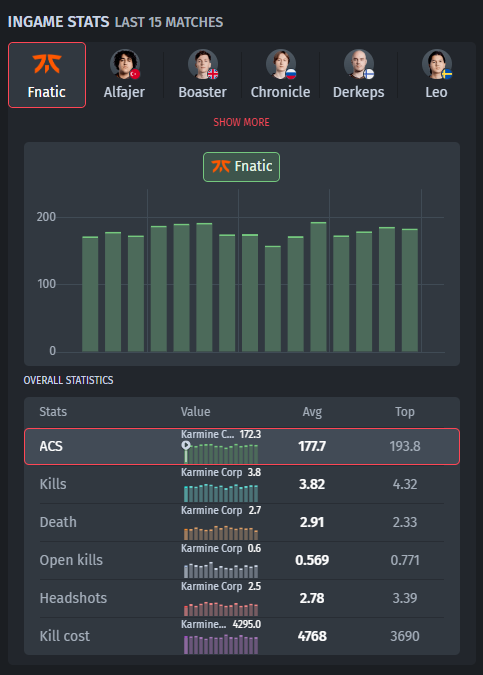The width and height of the screenshot is (483, 675).
Task: Select the Kills stats row
Action: point(242,484)
